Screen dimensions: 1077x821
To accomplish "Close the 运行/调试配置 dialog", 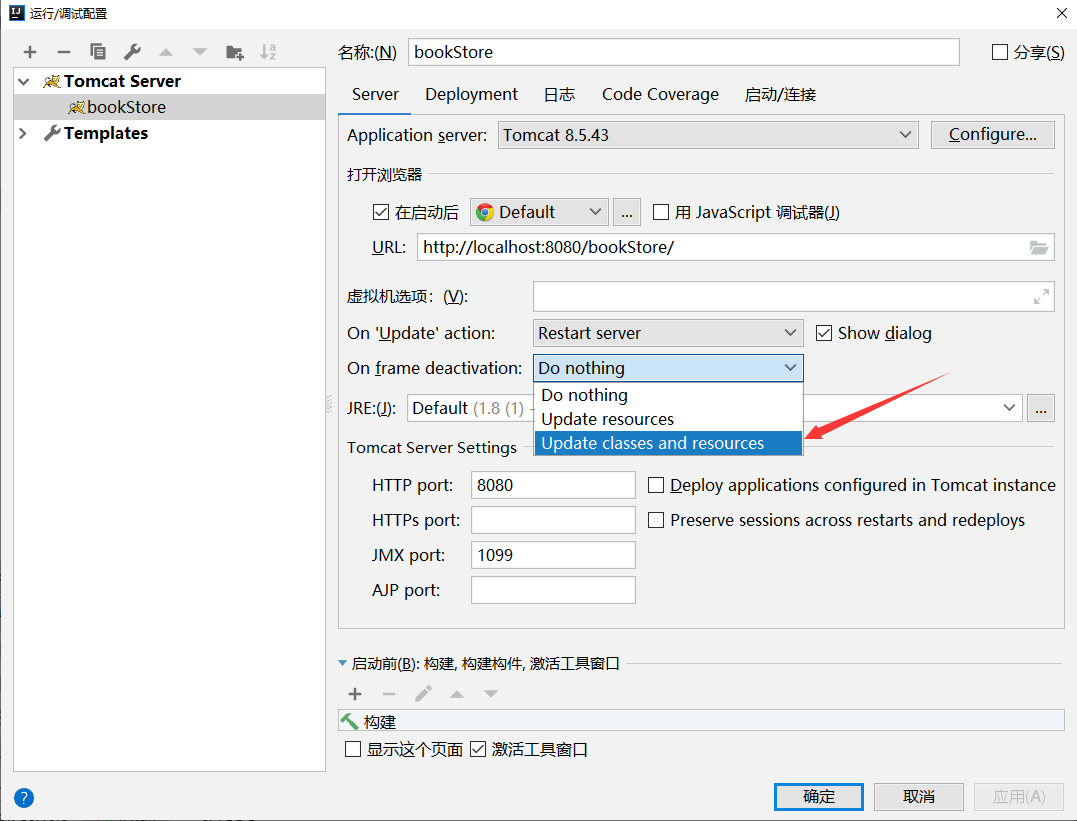I will pos(1061,13).
